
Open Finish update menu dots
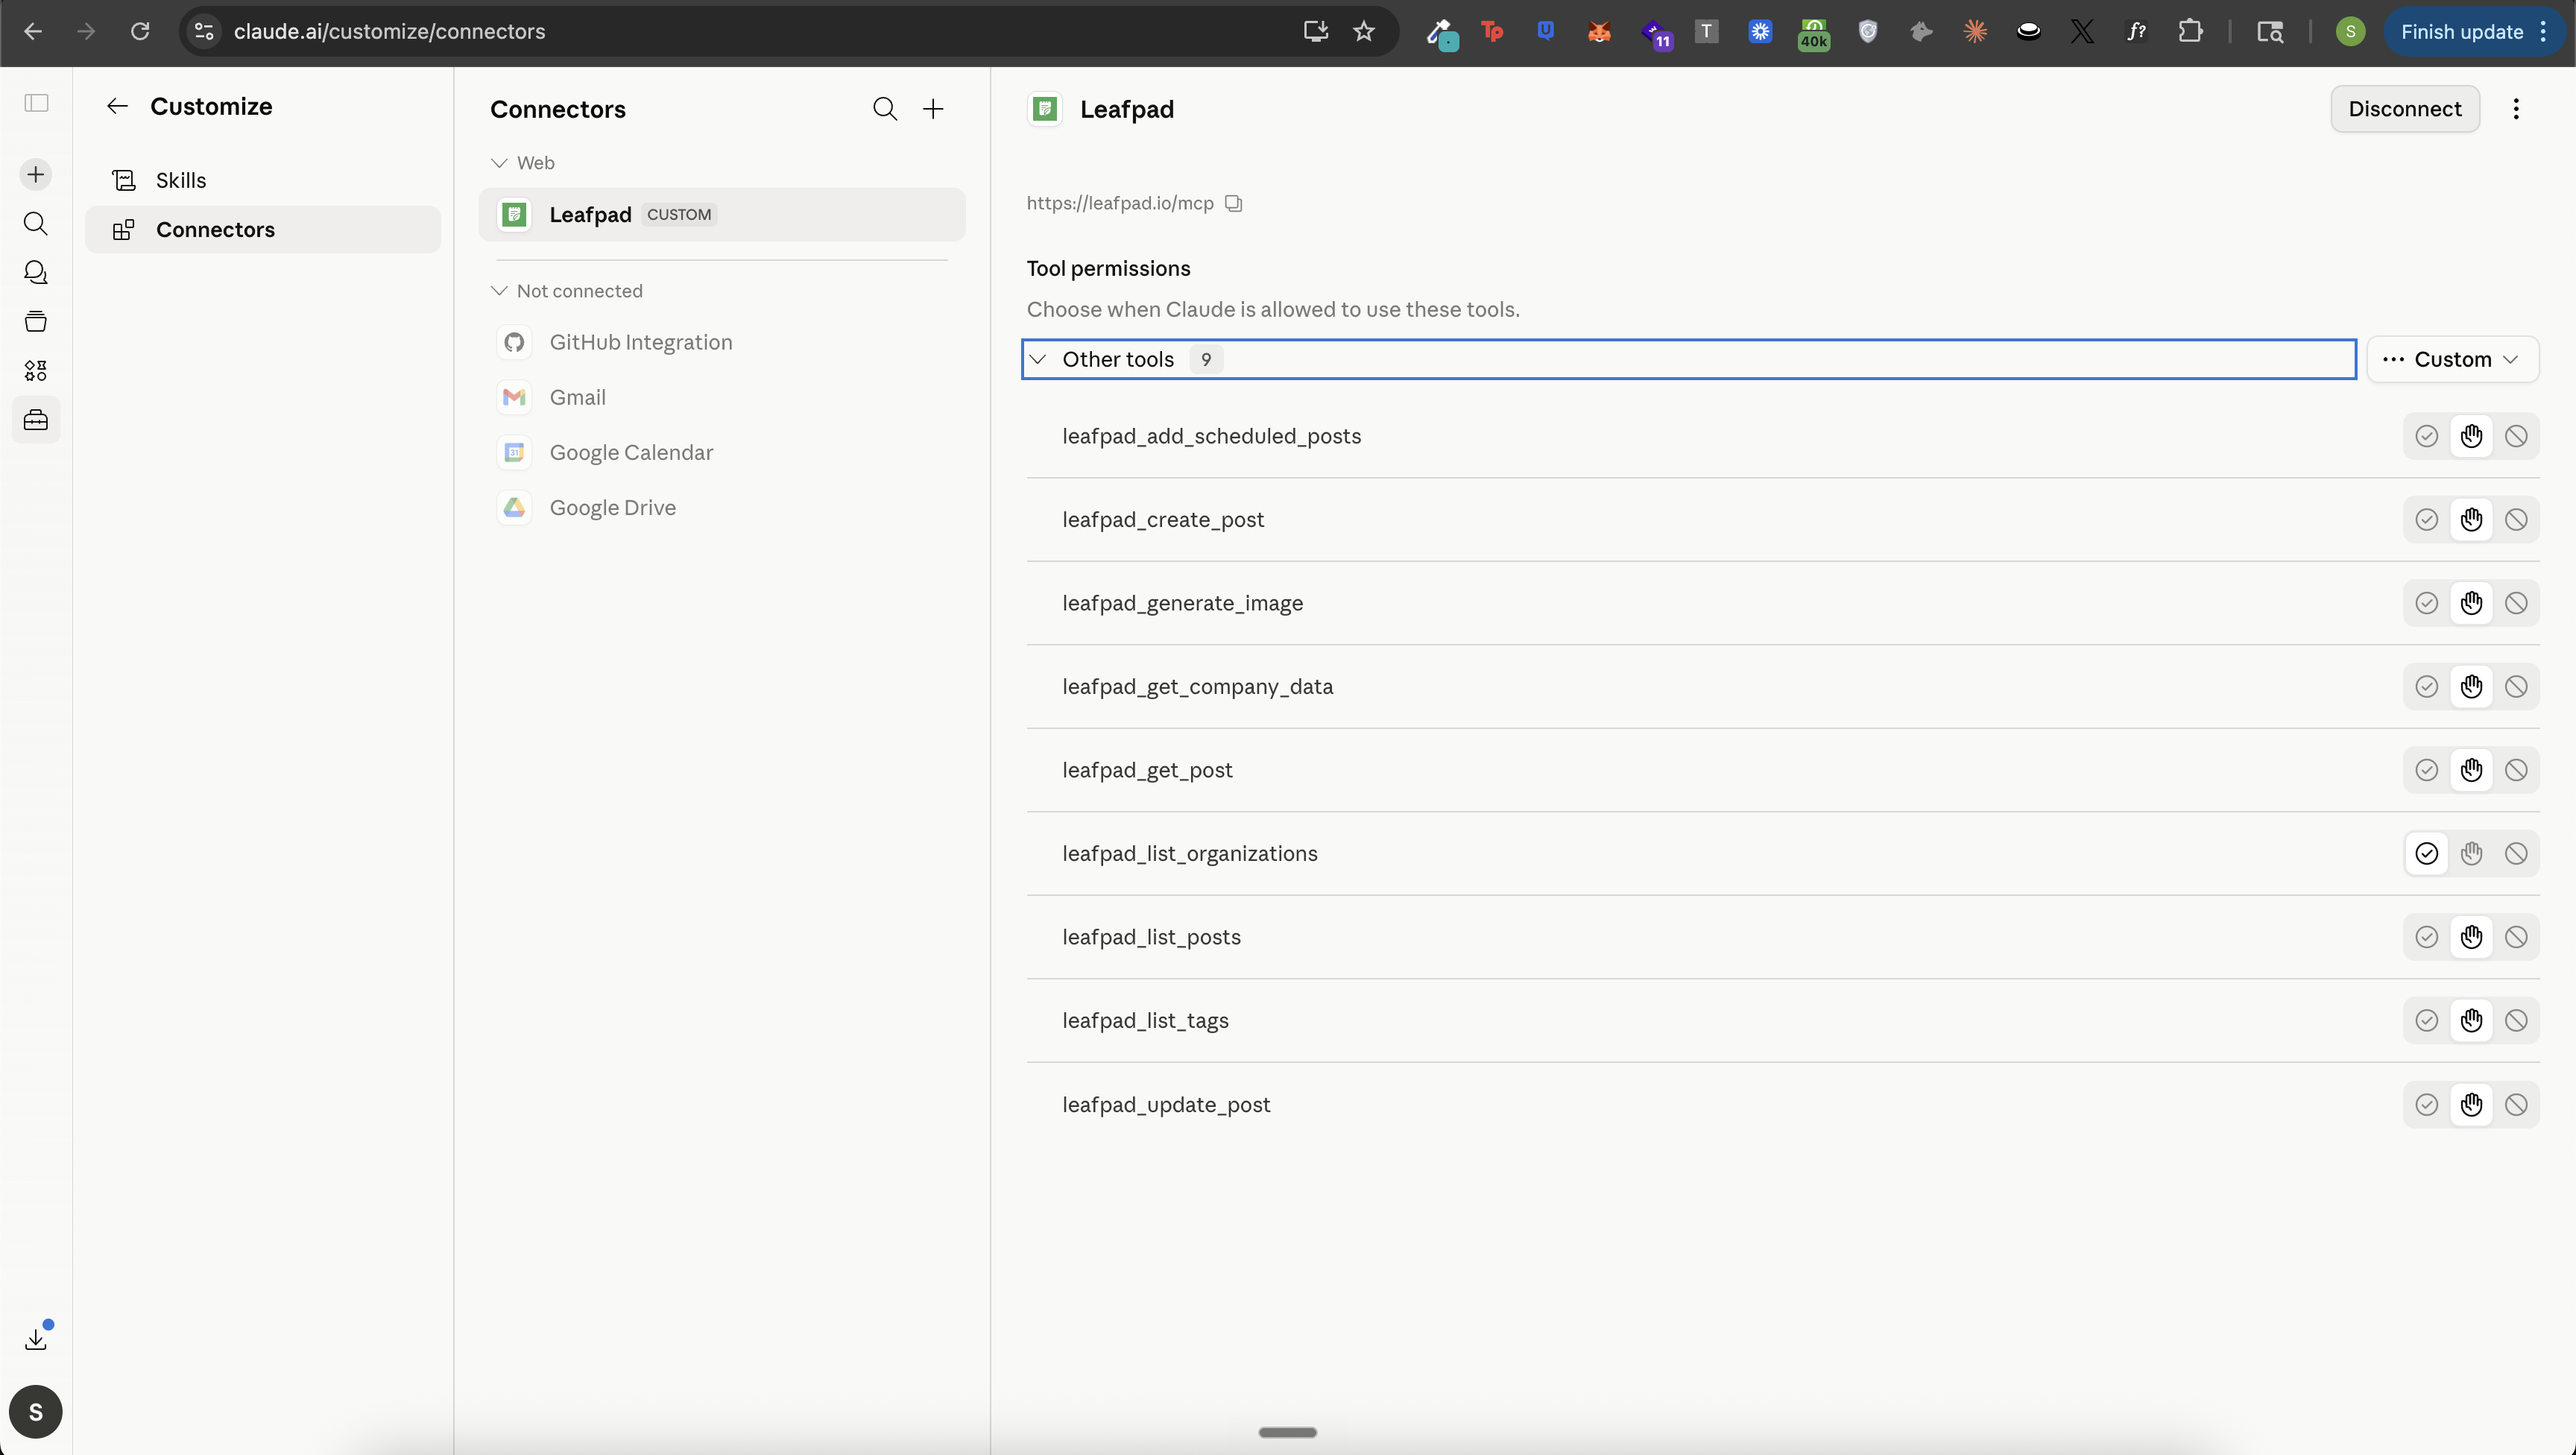2543,31
